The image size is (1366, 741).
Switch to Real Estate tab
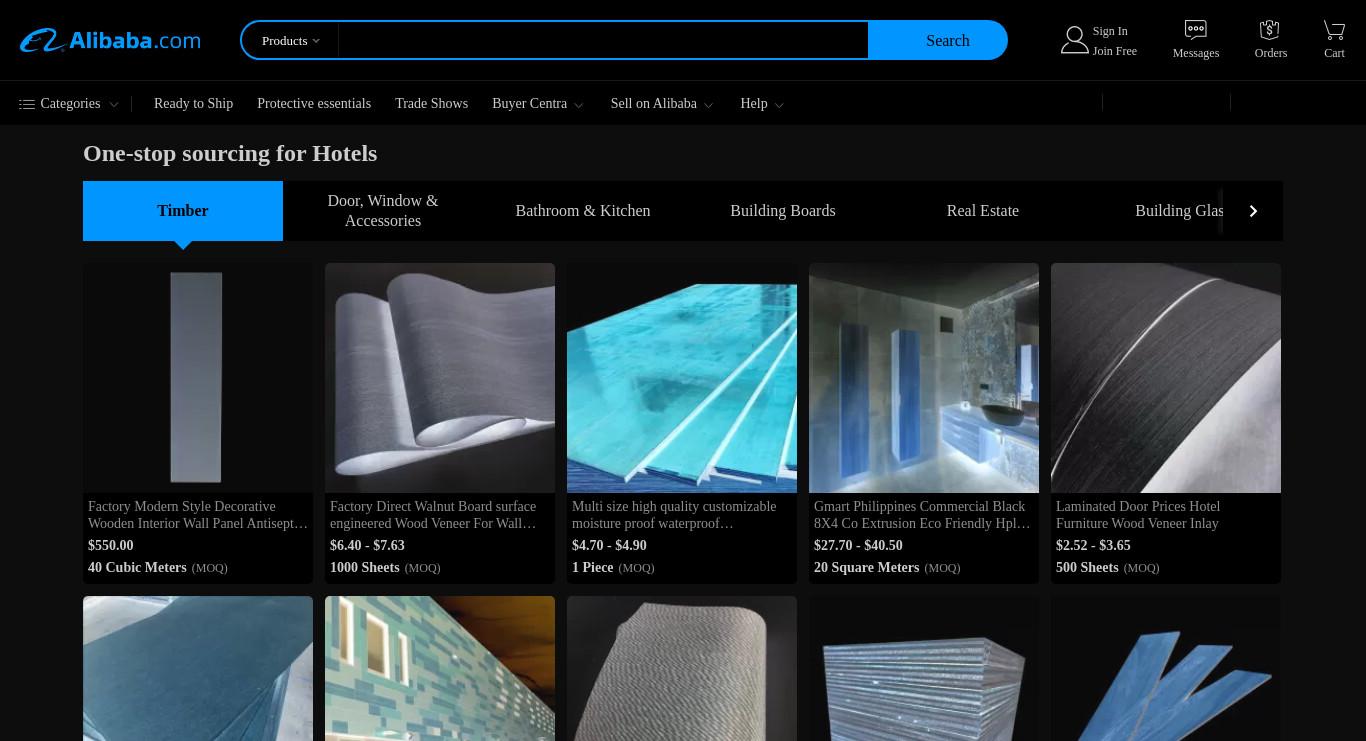[x=983, y=211]
